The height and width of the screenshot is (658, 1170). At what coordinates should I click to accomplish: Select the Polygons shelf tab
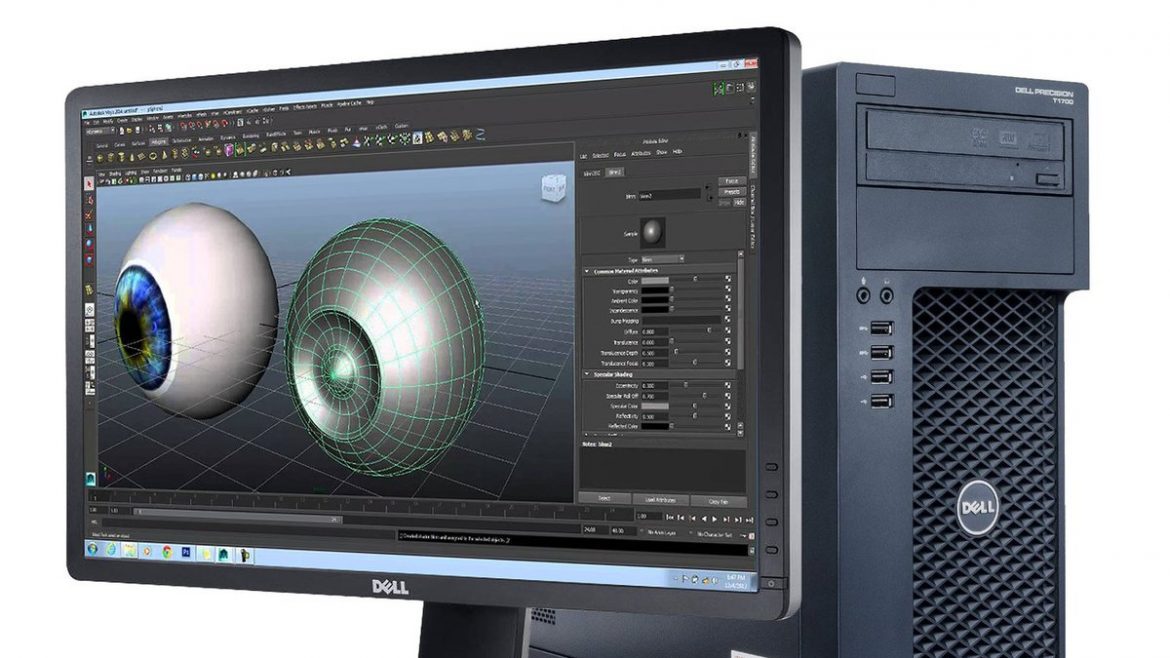[x=159, y=142]
